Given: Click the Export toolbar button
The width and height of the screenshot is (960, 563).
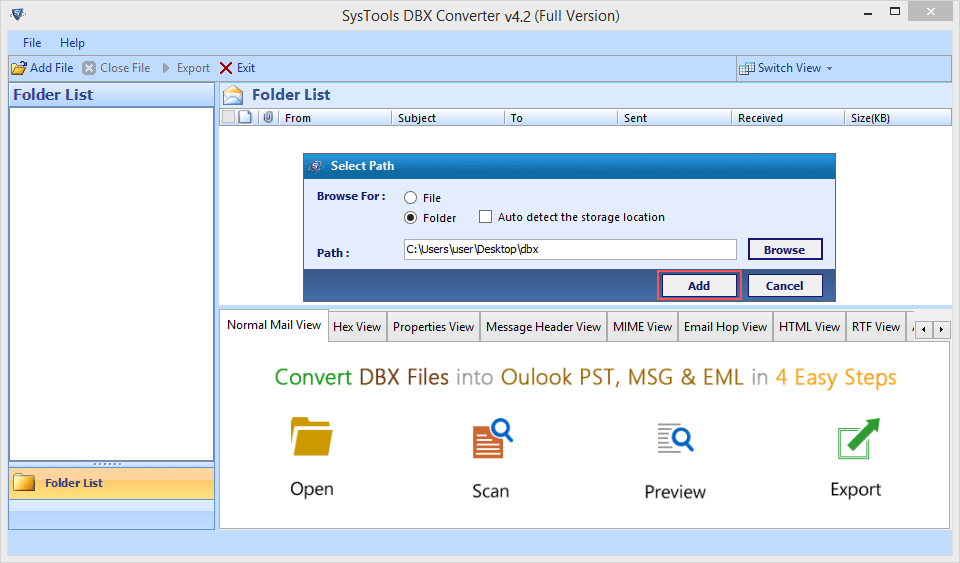Looking at the screenshot, I should click(185, 68).
